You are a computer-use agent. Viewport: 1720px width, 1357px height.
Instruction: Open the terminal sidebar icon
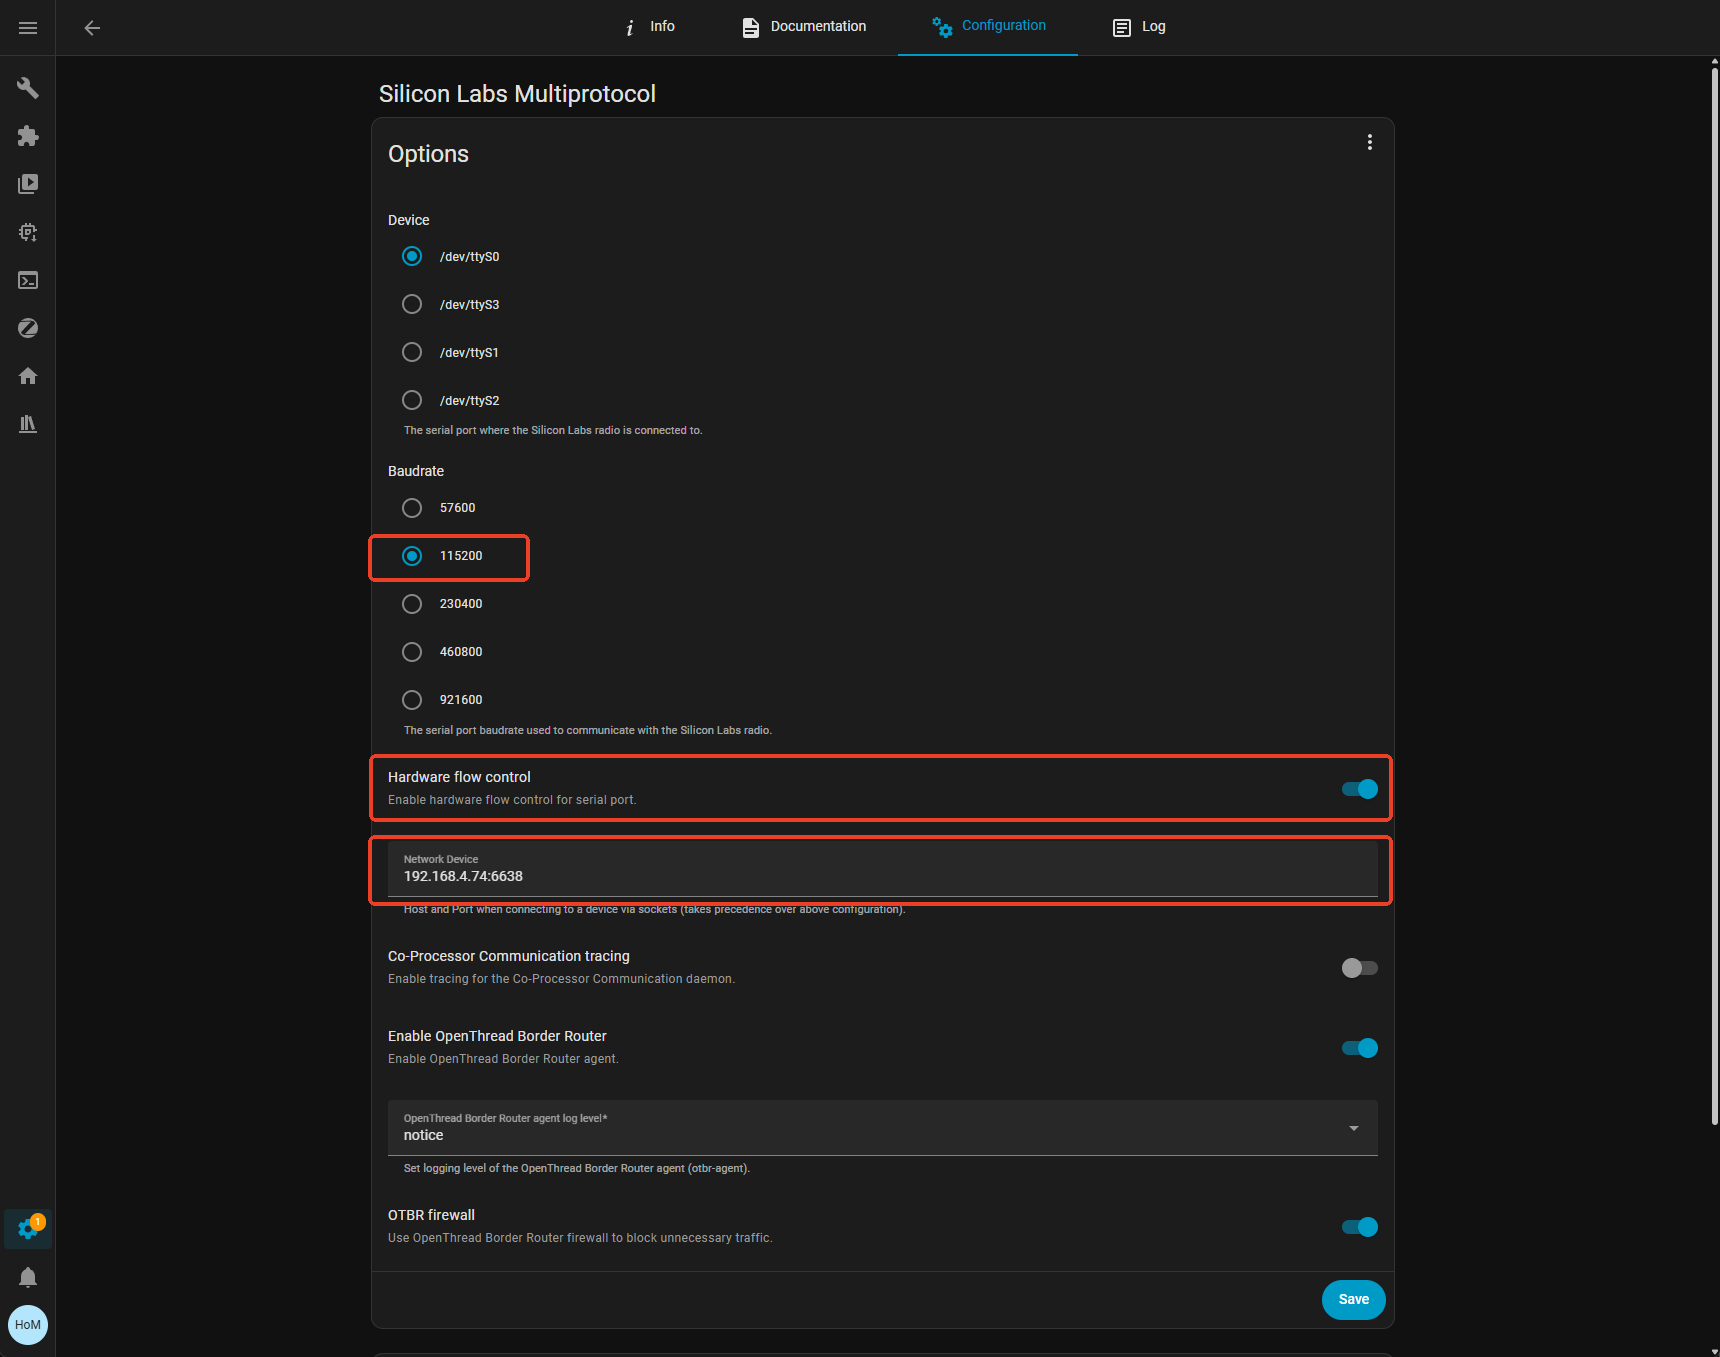[28, 280]
